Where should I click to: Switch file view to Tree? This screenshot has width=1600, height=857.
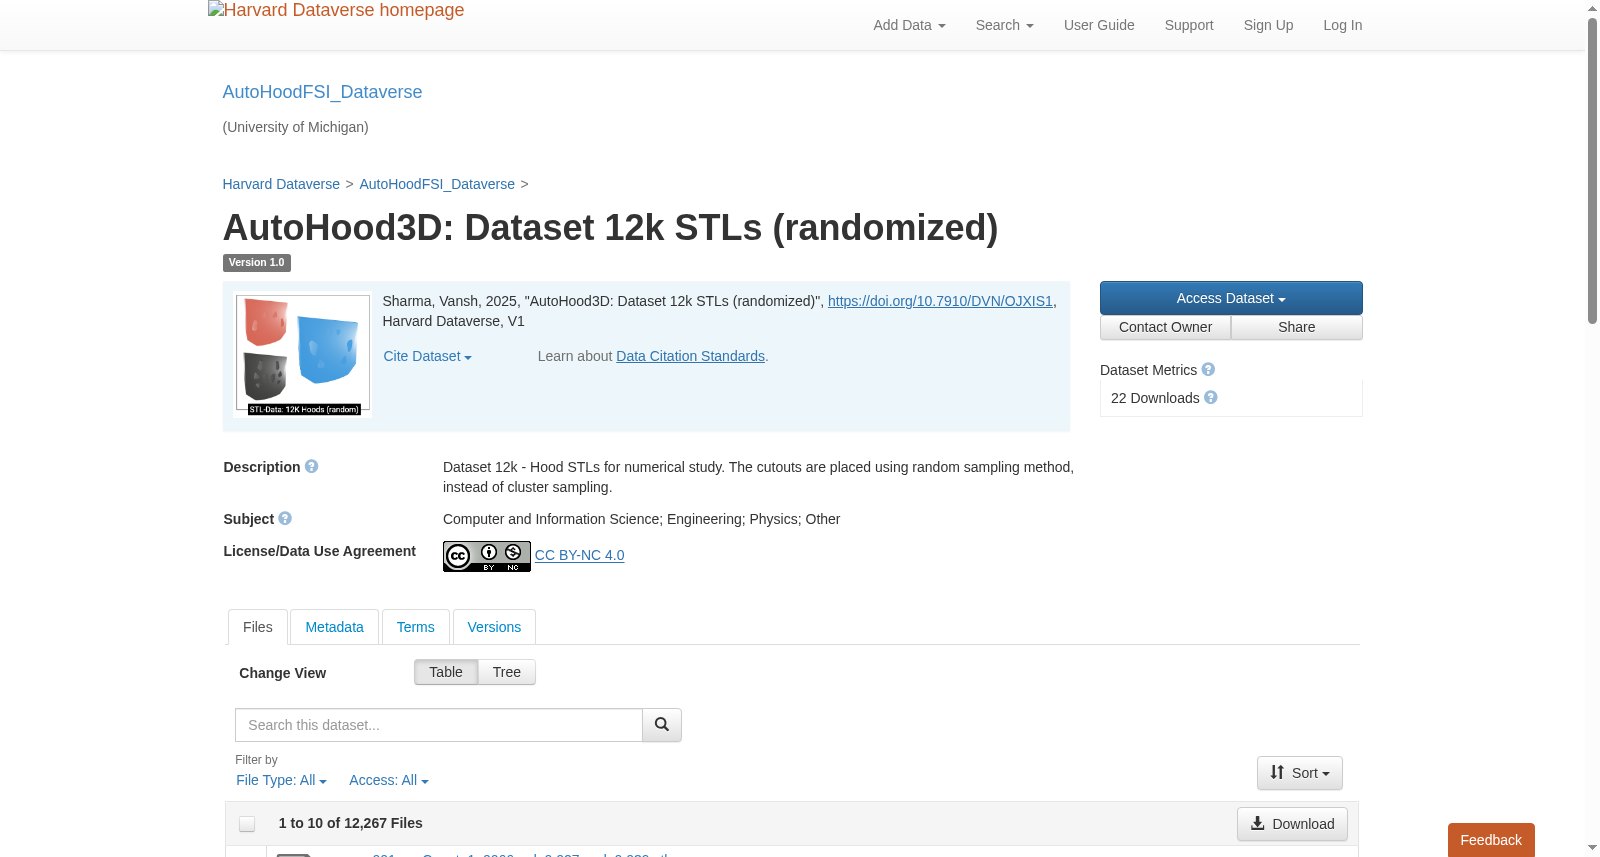click(x=507, y=672)
